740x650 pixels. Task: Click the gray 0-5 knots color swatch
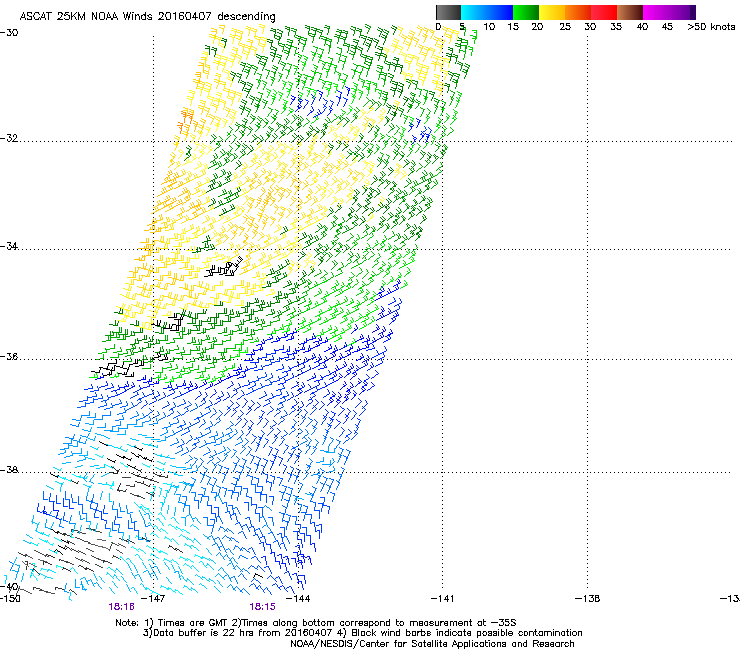tap(448, 12)
